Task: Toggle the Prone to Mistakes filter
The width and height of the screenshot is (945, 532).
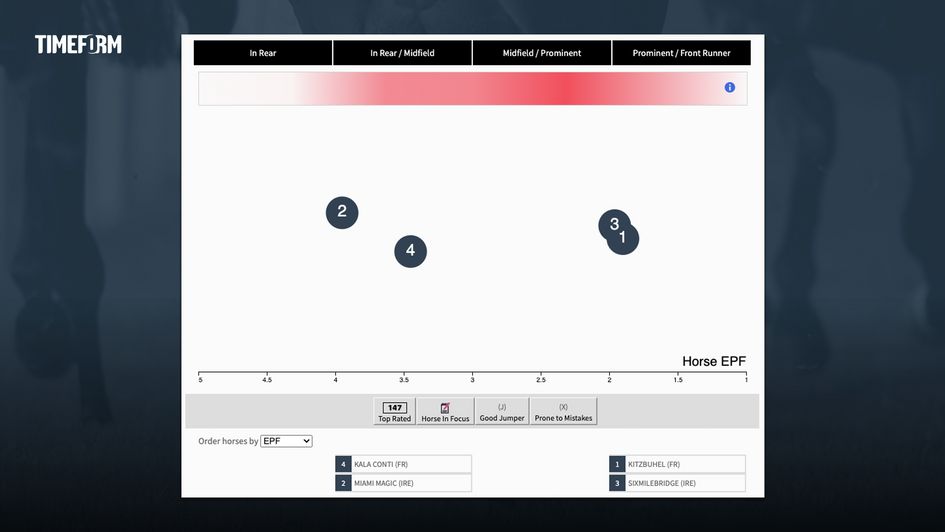Action: click(563, 412)
